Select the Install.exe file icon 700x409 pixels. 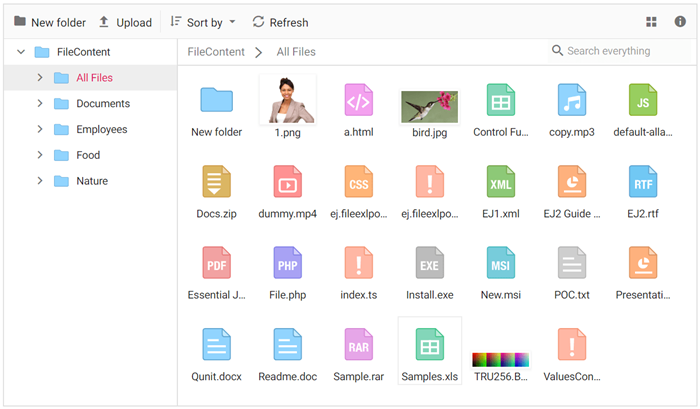coord(430,264)
